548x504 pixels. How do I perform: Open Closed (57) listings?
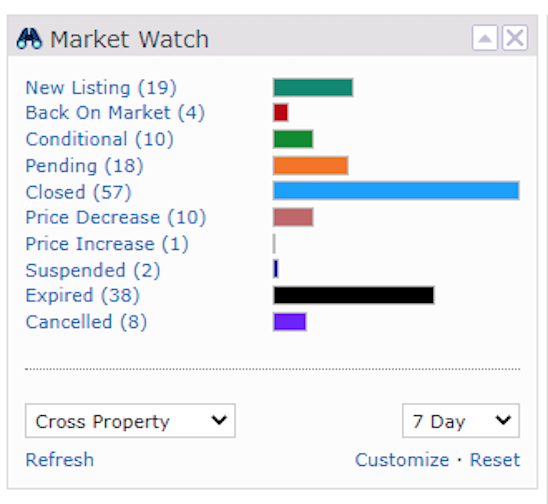tap(78, 192)
